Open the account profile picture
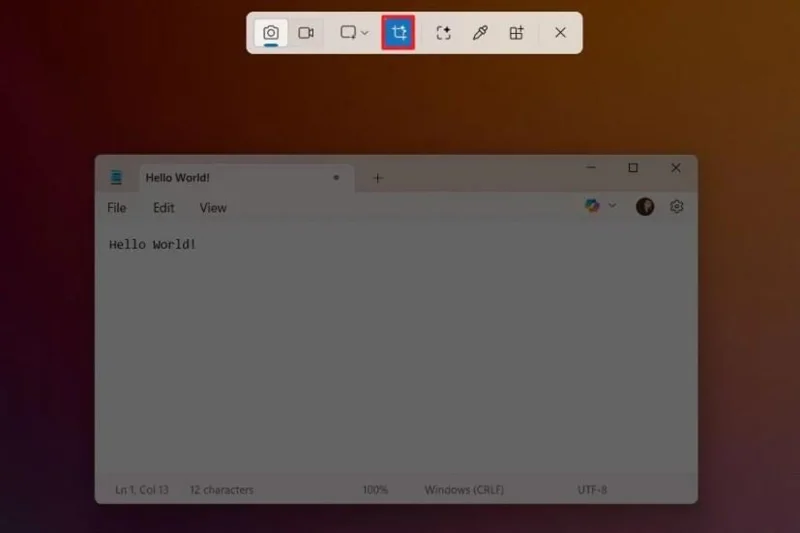The width and height of the screenshot is (800, 533). click(x=645, y=207)
